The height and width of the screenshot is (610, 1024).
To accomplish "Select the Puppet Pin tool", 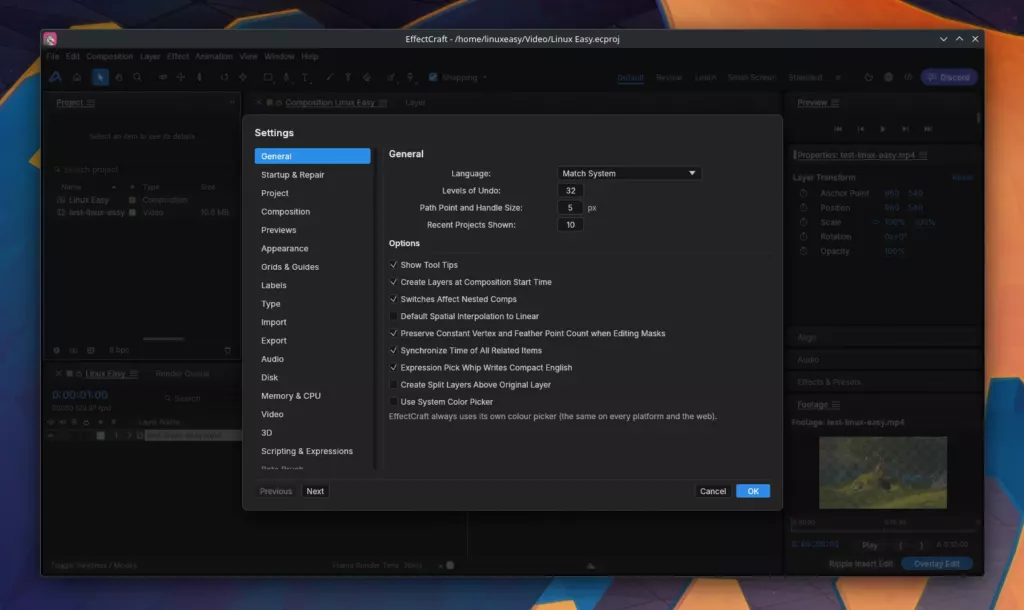I will tap(410, 77).
